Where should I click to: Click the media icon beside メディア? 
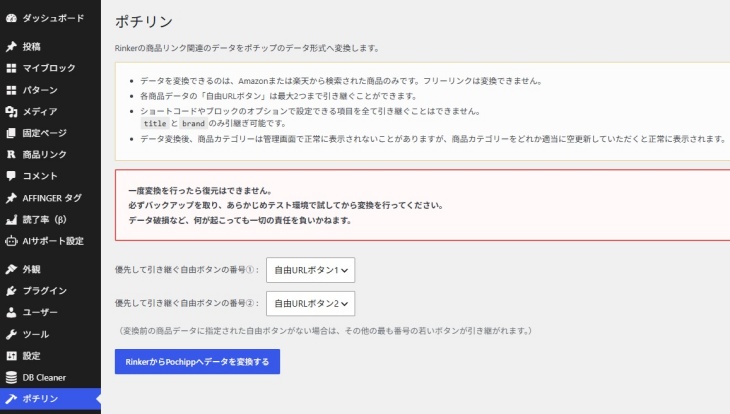[11, 111]
